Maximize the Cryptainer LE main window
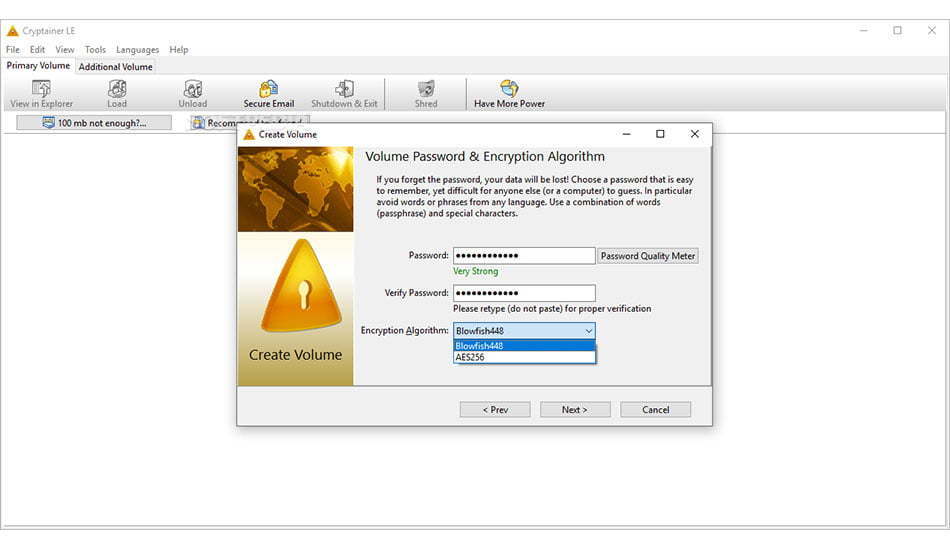Screen dimensions: 950x548 pyautogui.click(x=897, y=30)
